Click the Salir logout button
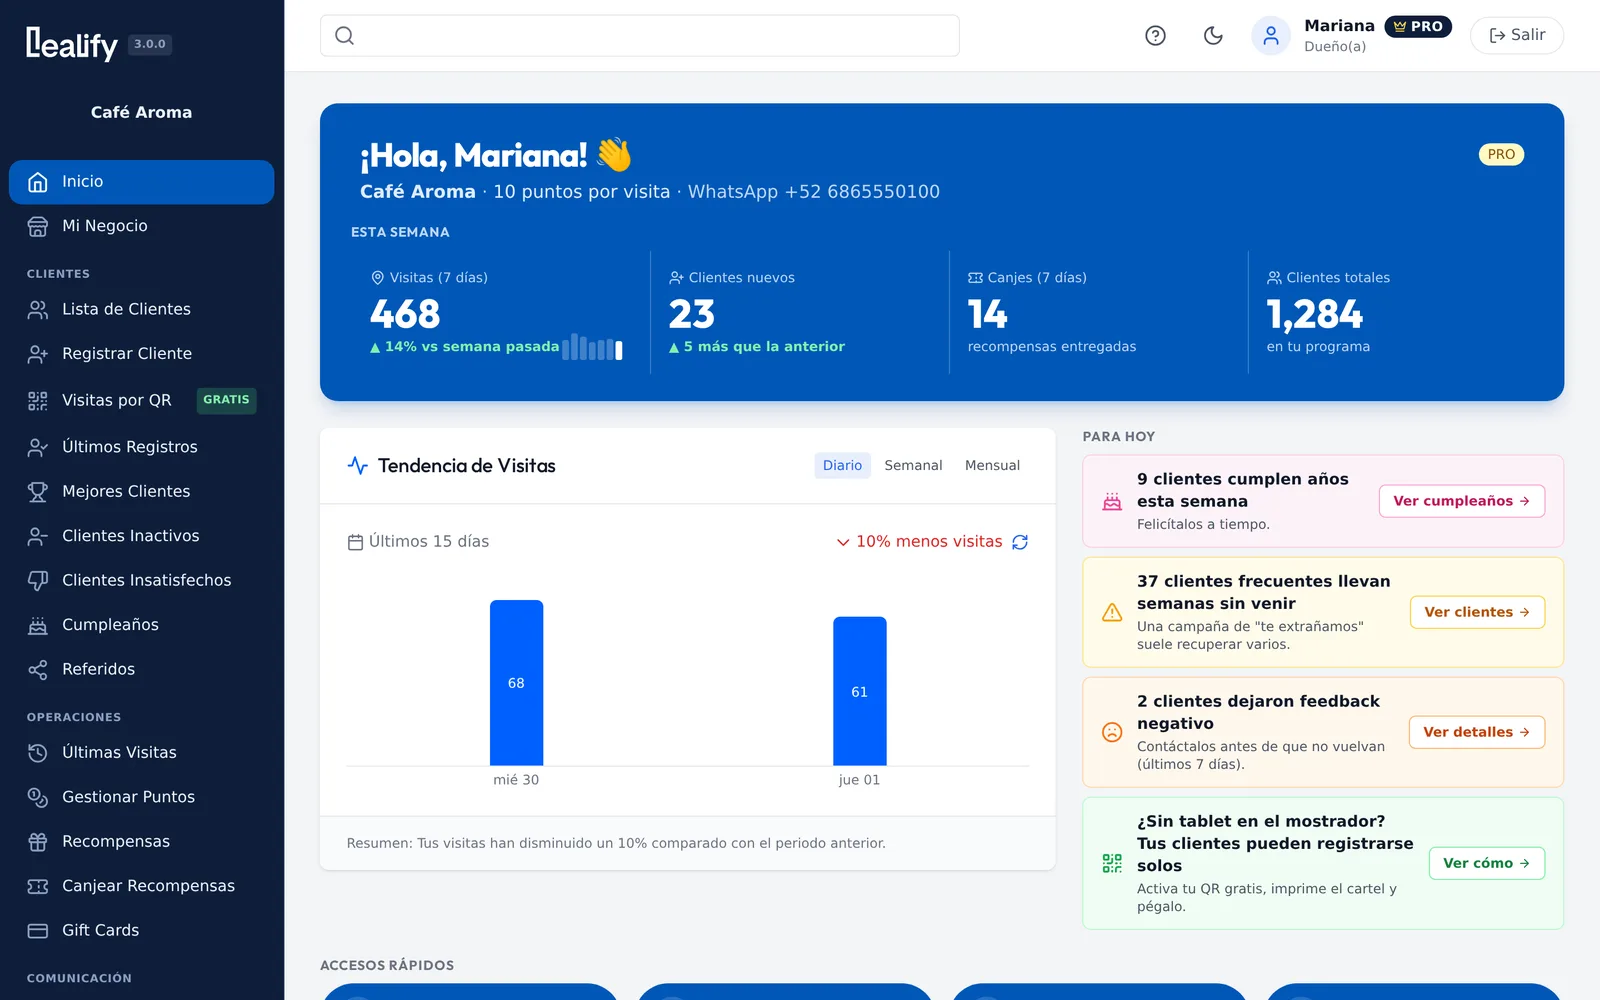Image resolution: width=1600 pixels, height=1000 pixels. click(x=1517, y=35)
